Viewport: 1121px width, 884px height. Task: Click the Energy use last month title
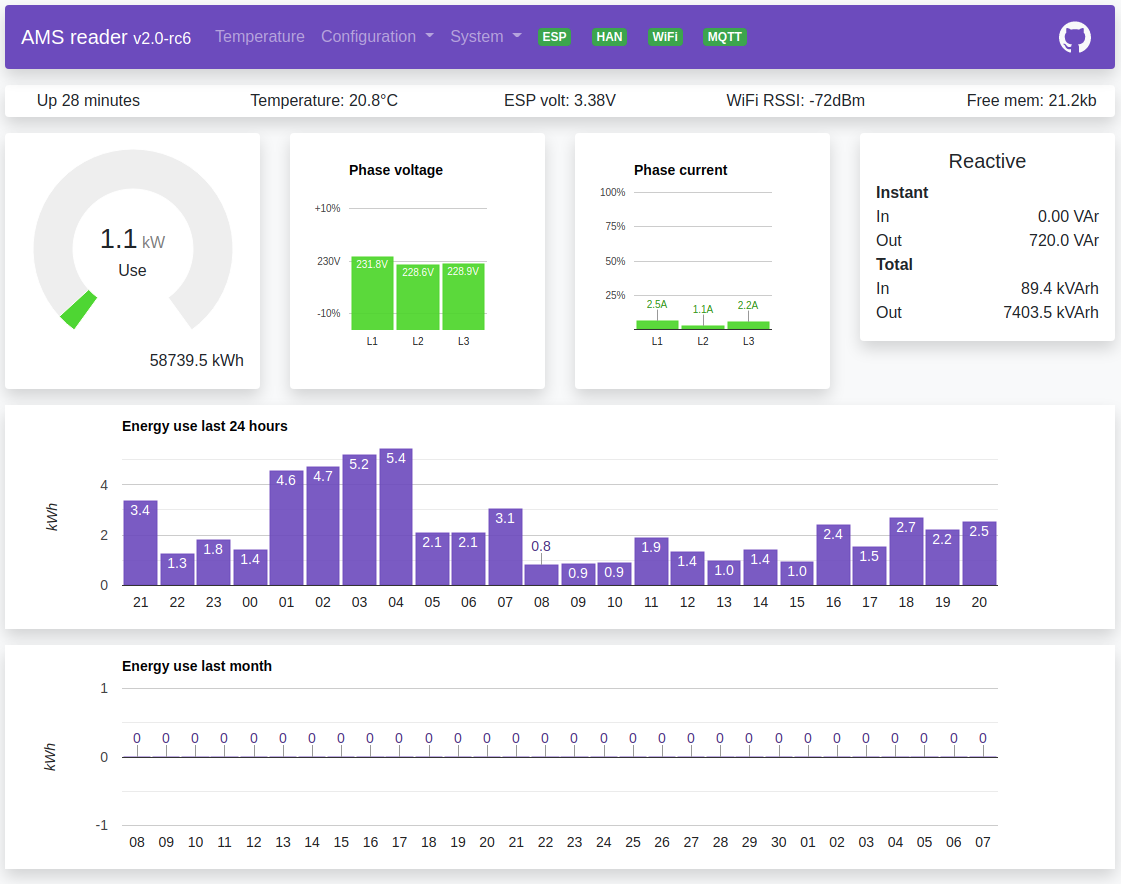click(x=197, y=666)
